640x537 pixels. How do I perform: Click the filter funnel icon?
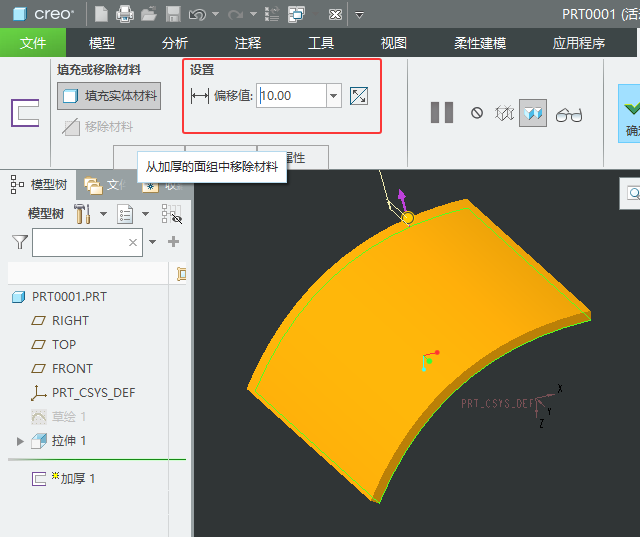coord(20,242)
